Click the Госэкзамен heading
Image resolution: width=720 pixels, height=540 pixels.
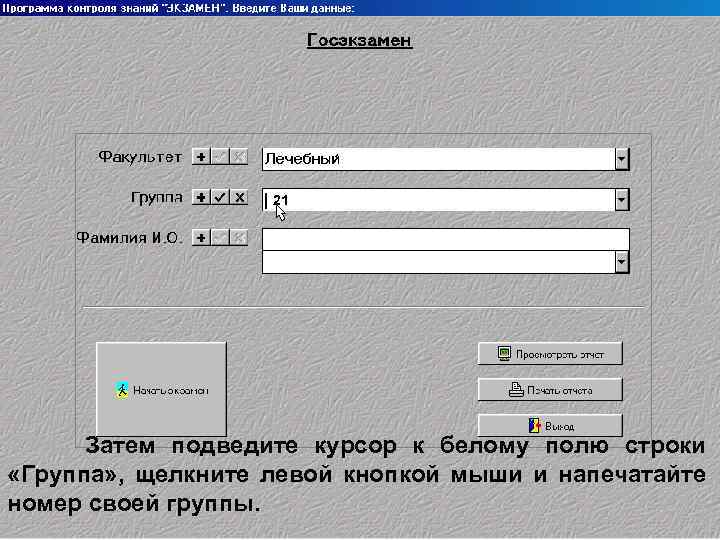click(x=360, y=40)
